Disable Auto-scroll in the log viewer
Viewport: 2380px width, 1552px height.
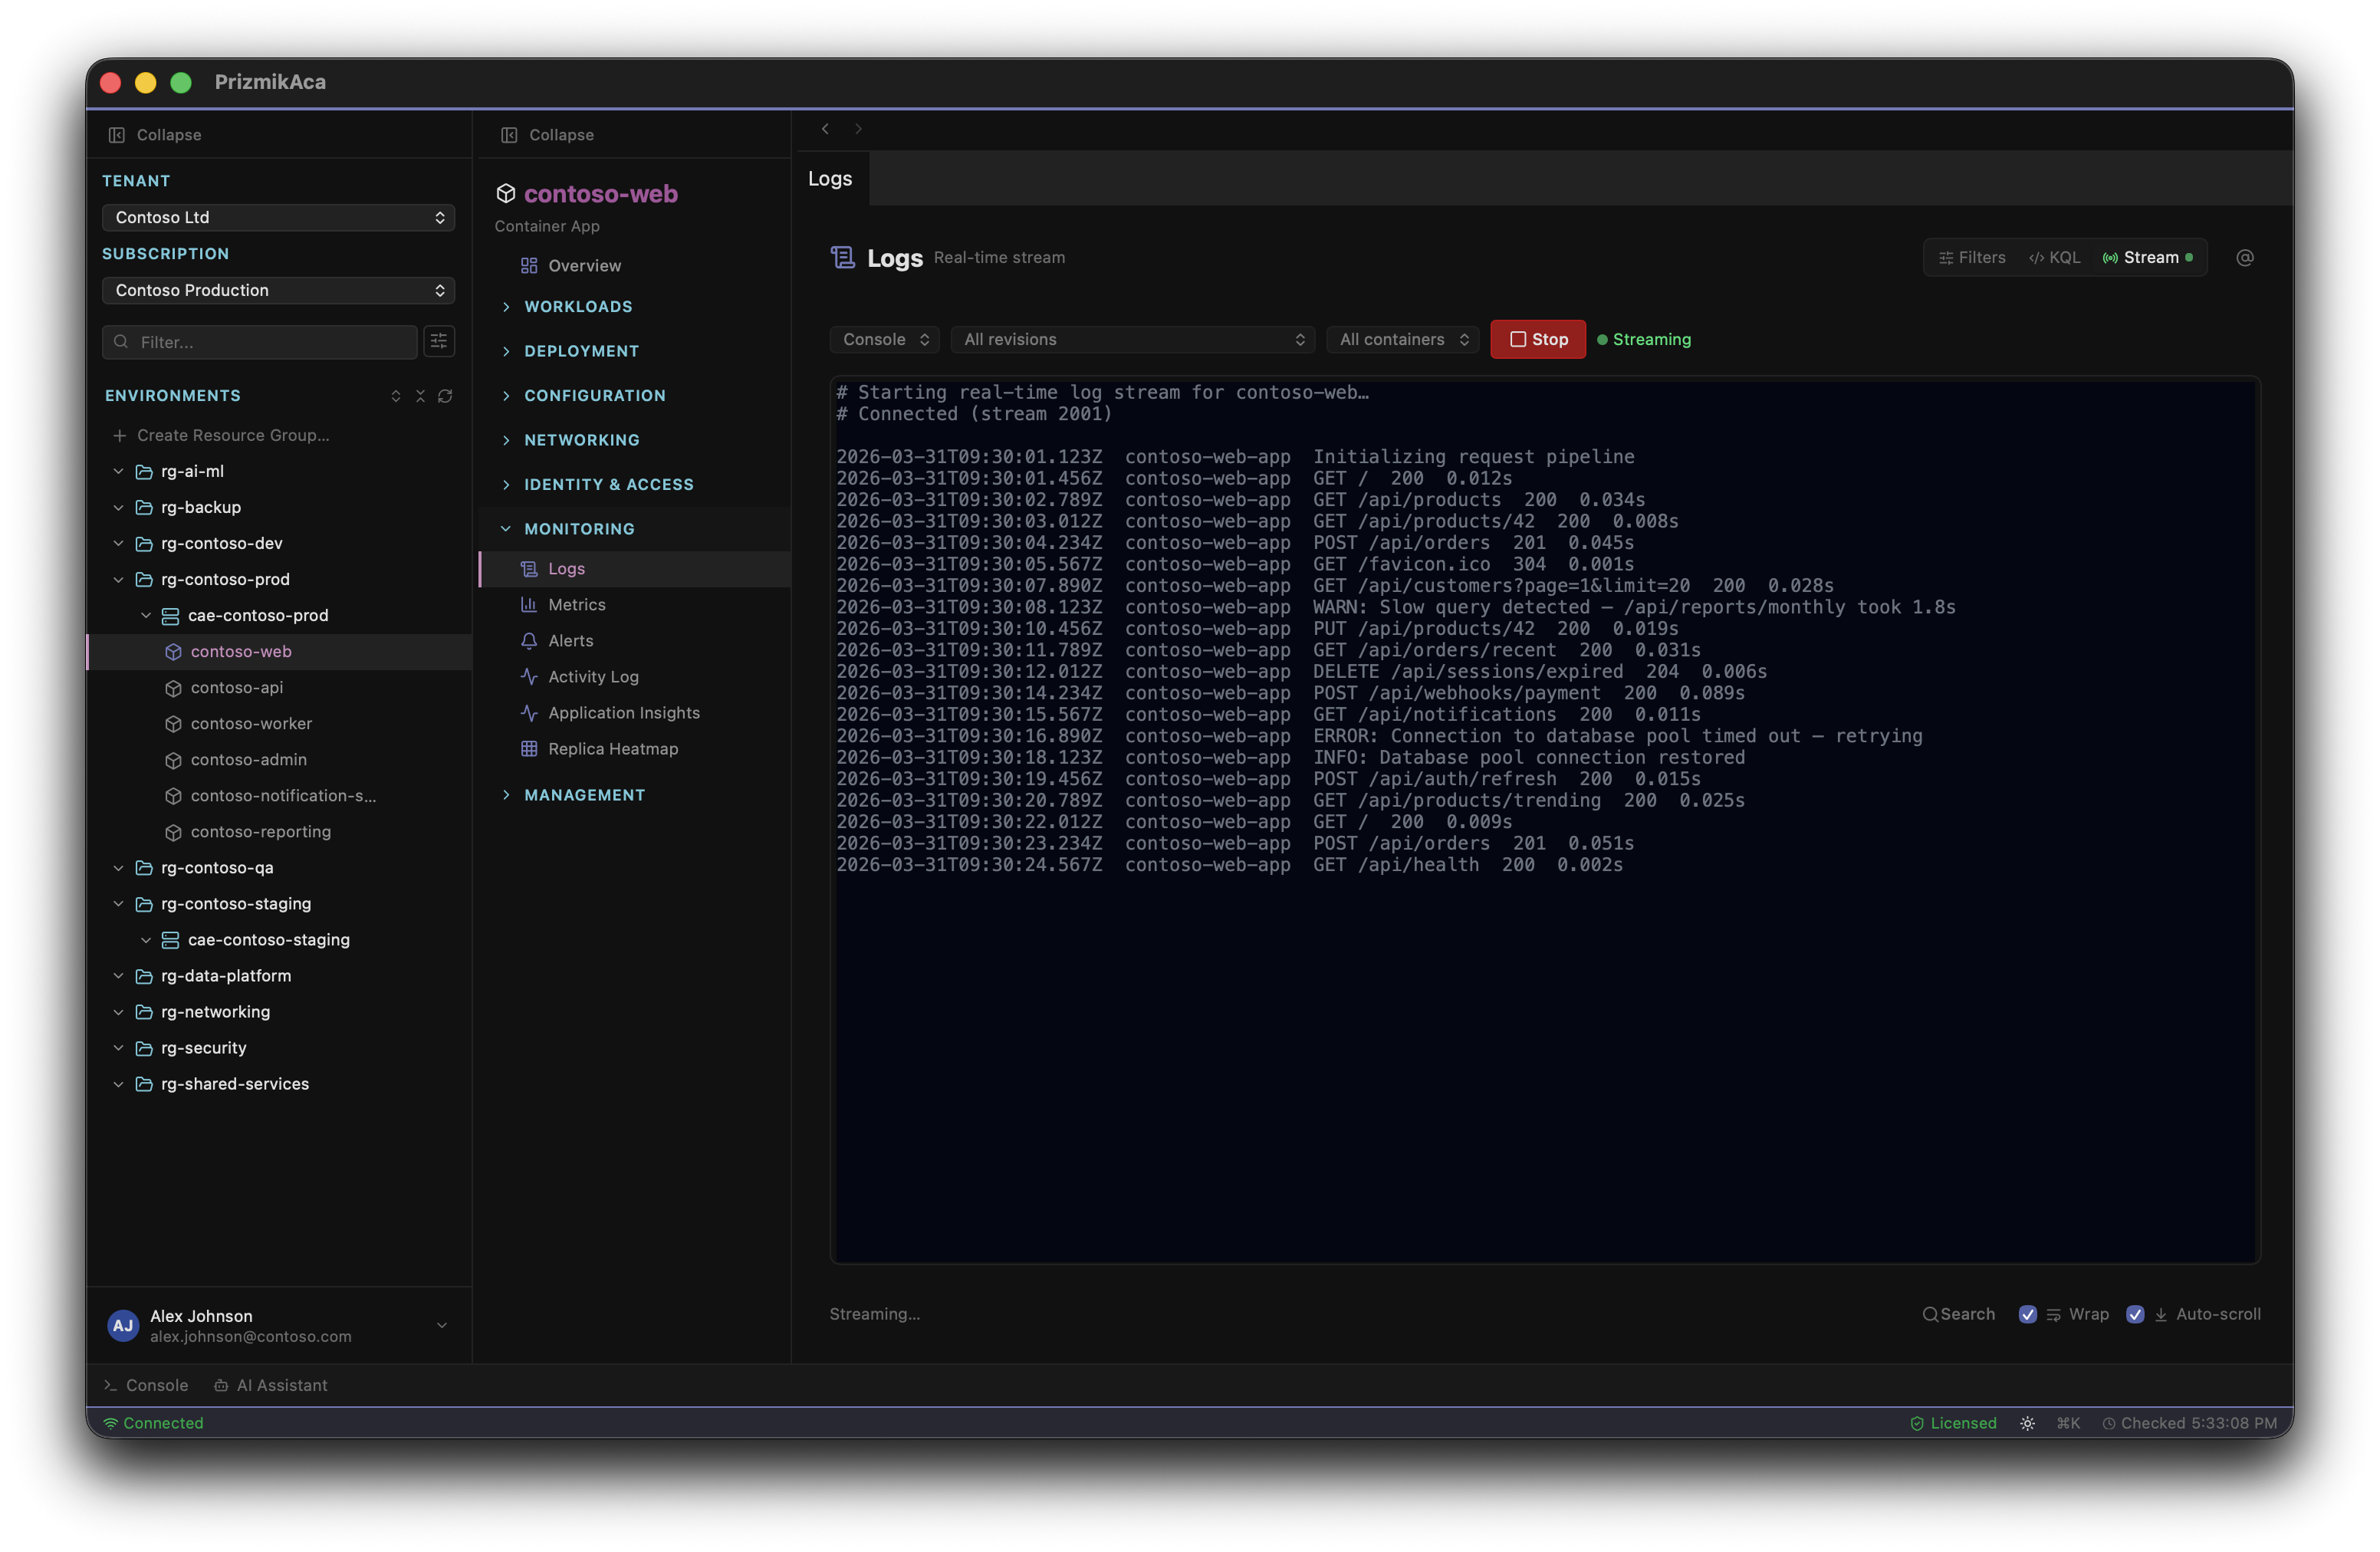point(2136,1314)
